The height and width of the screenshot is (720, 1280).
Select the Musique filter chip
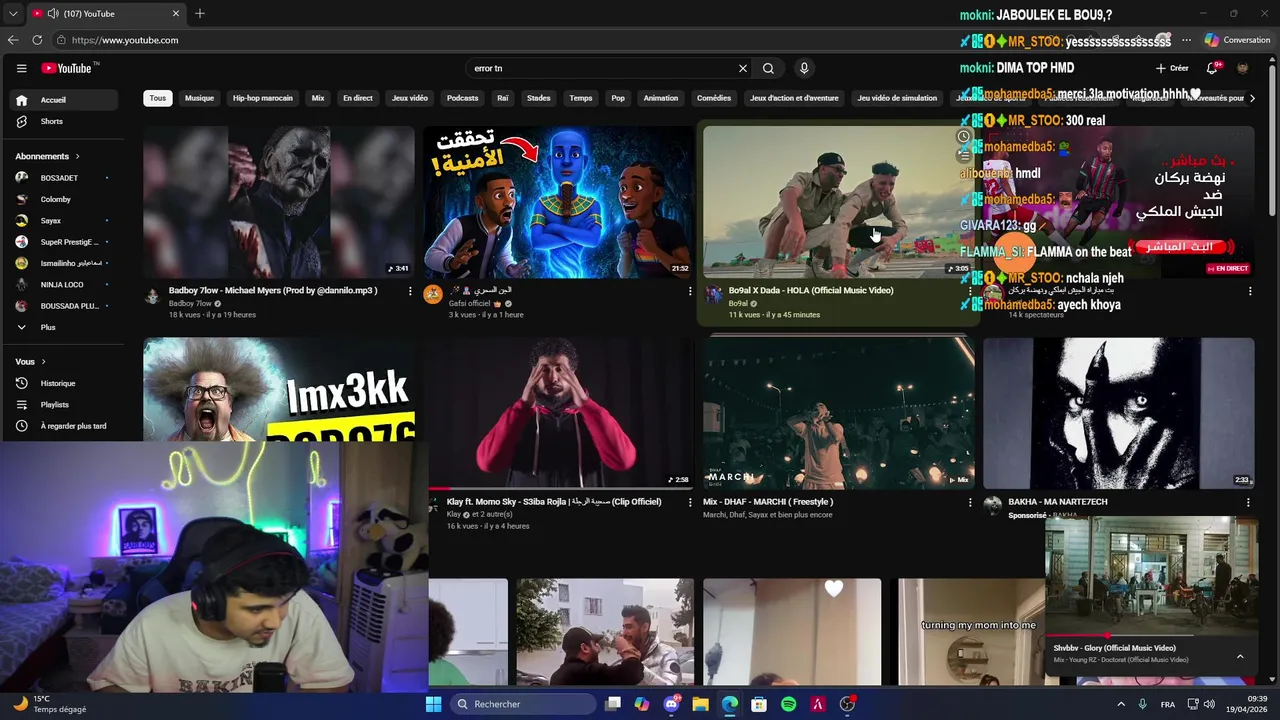pos(199,98)
